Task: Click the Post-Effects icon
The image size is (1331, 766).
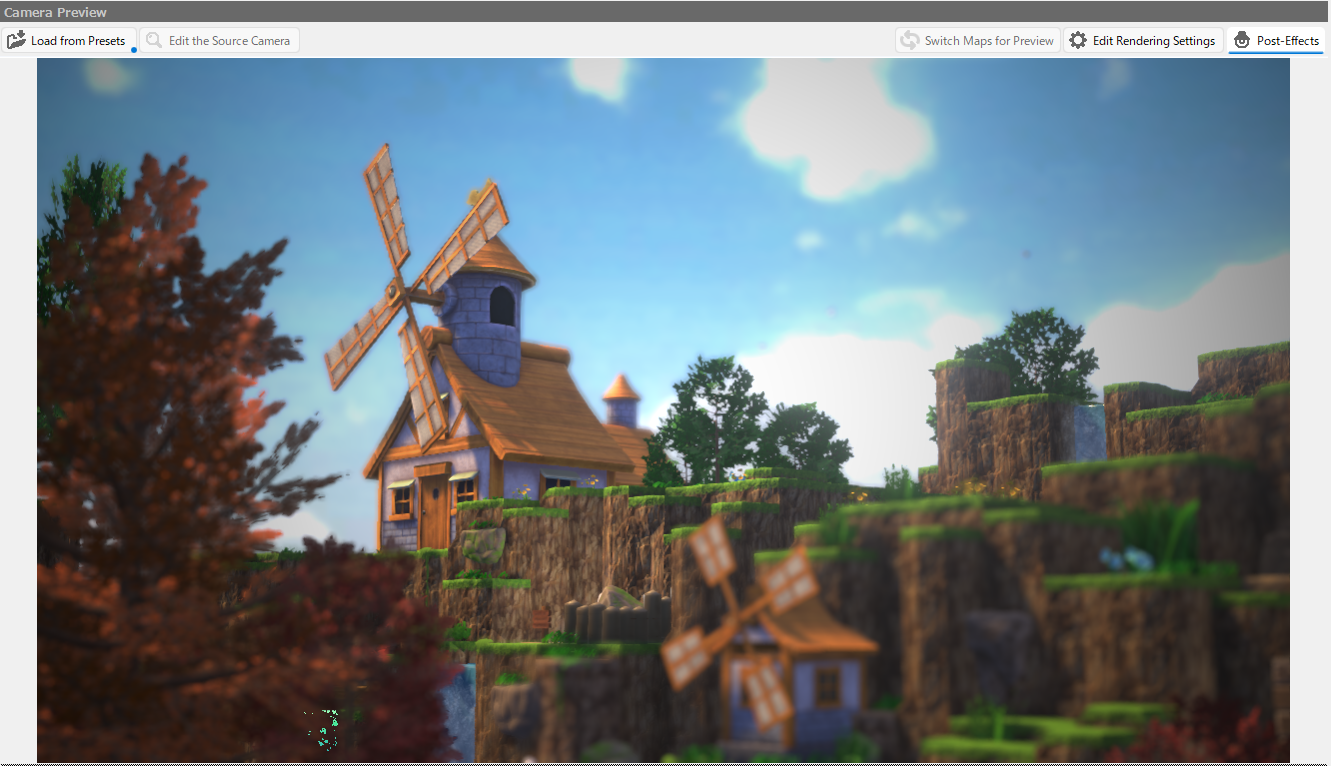Action: click(1242, 41)
